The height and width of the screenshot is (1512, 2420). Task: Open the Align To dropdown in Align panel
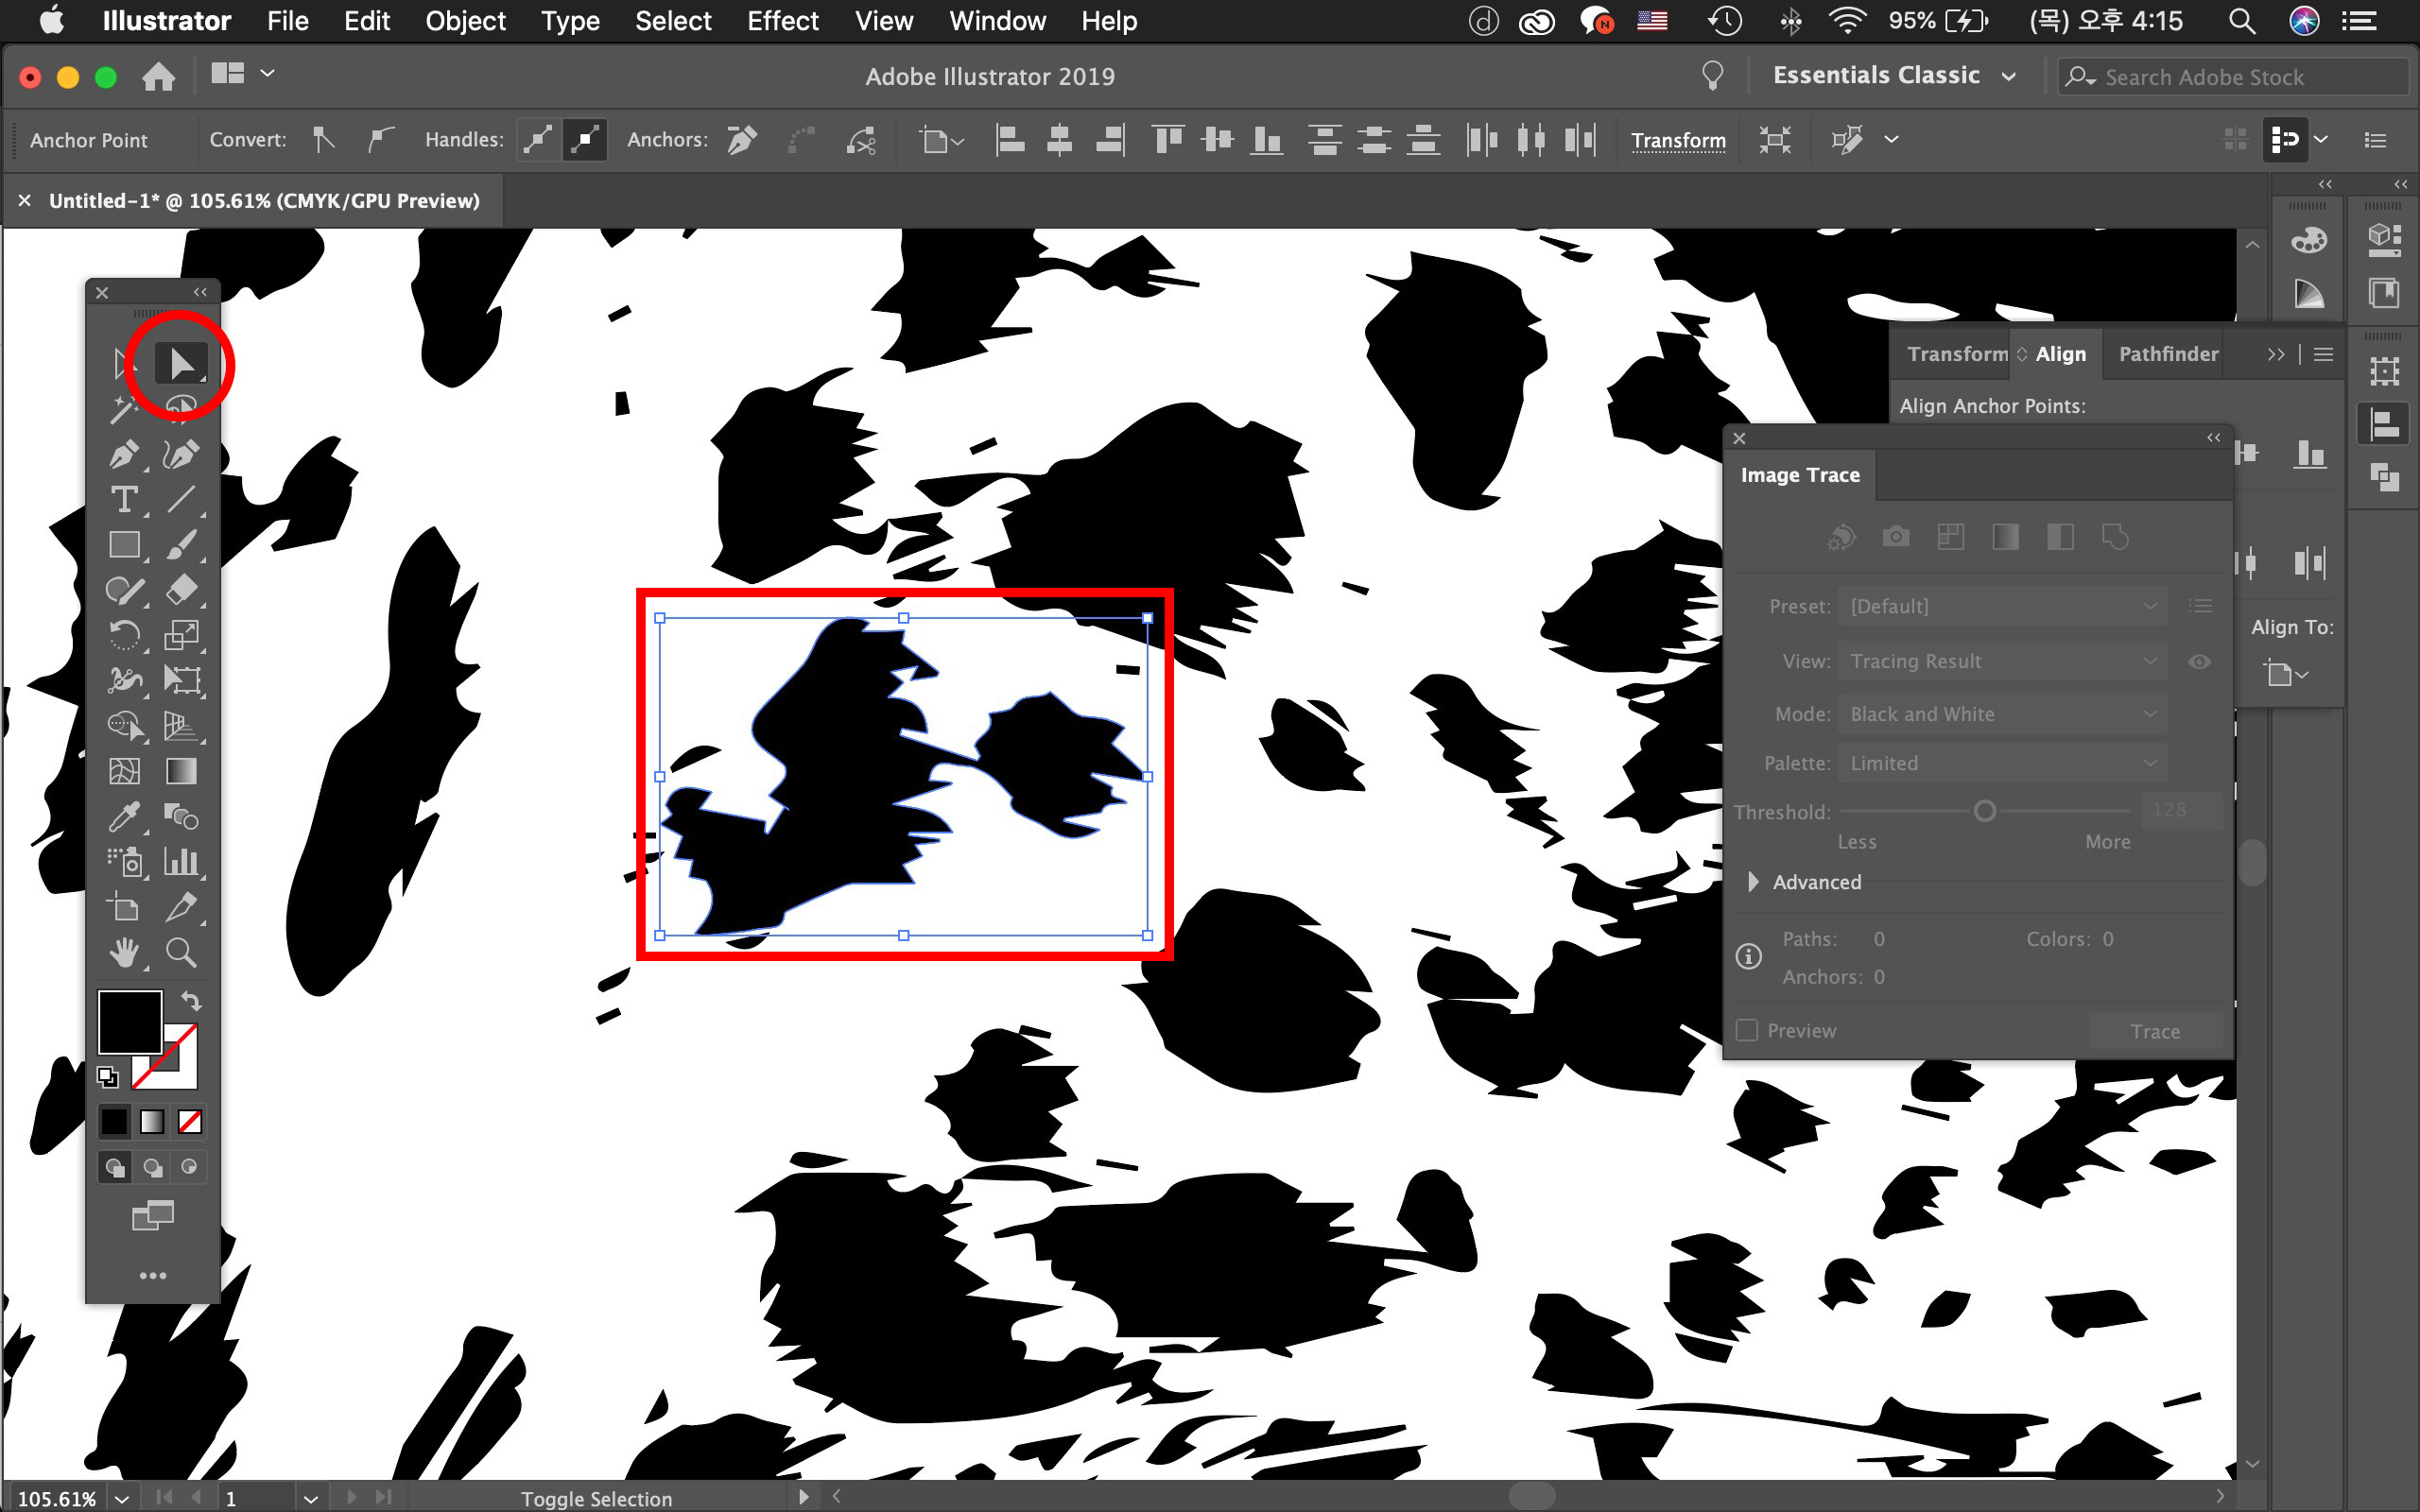click(x=2287, y=674)
